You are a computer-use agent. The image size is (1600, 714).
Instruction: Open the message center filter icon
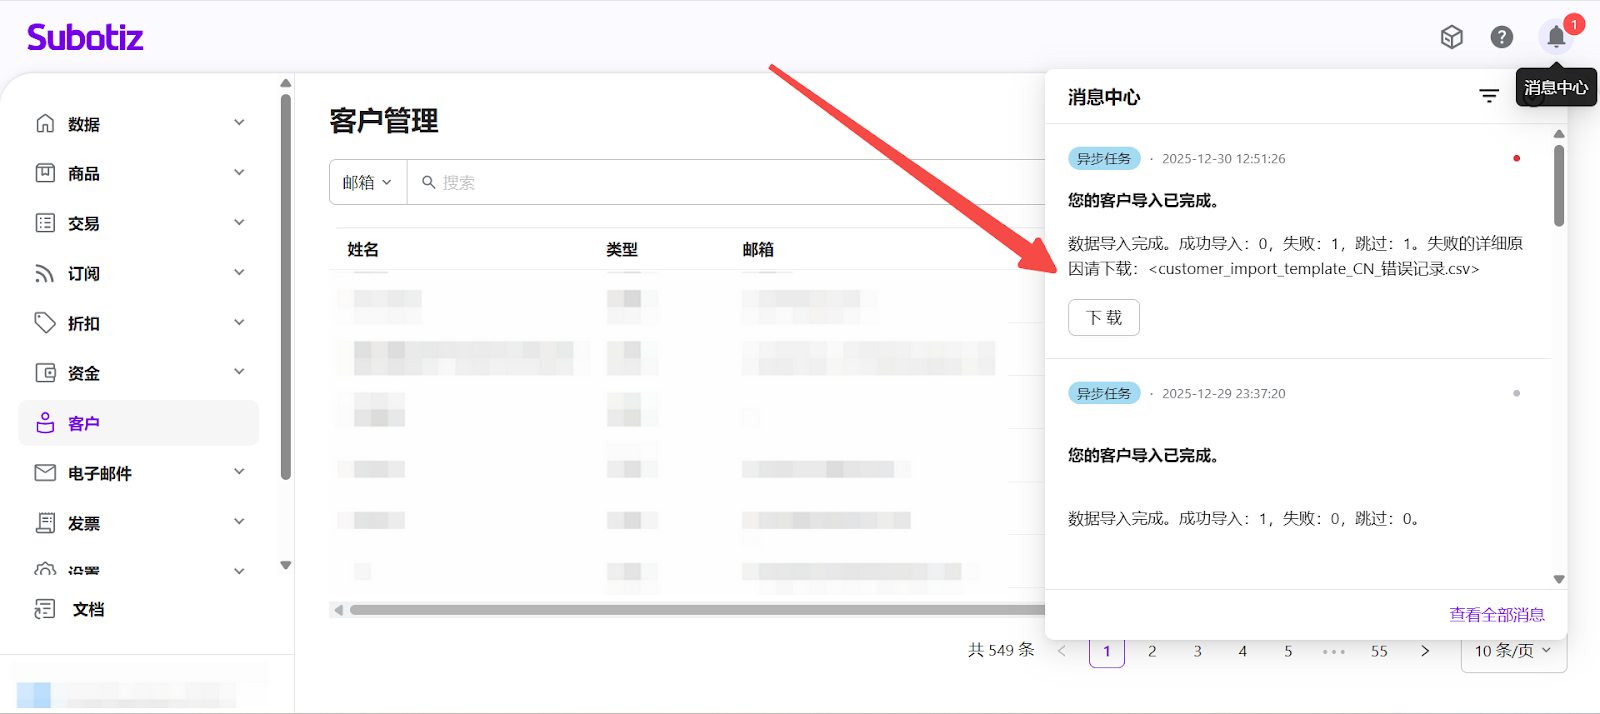click(1489, 96)
